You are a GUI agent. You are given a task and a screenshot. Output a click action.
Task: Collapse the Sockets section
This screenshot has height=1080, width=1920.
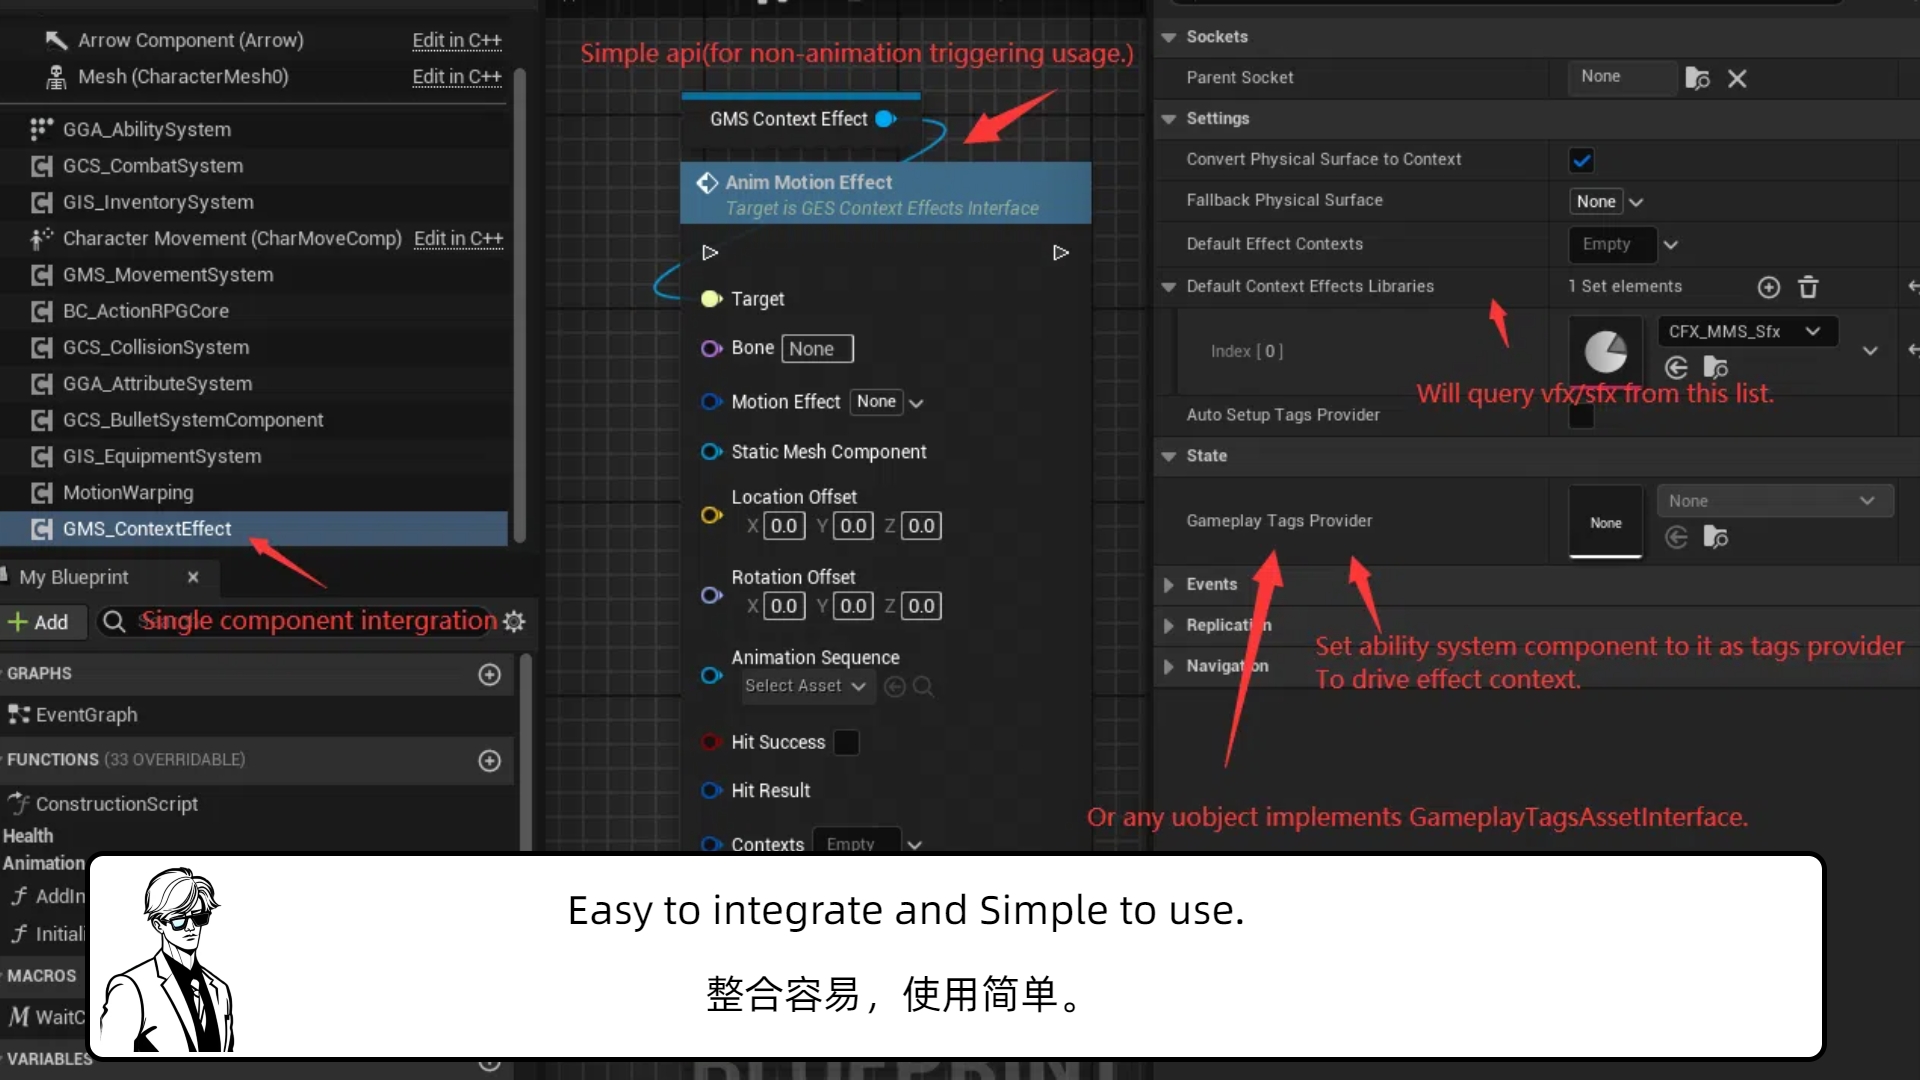[1169, 37]
